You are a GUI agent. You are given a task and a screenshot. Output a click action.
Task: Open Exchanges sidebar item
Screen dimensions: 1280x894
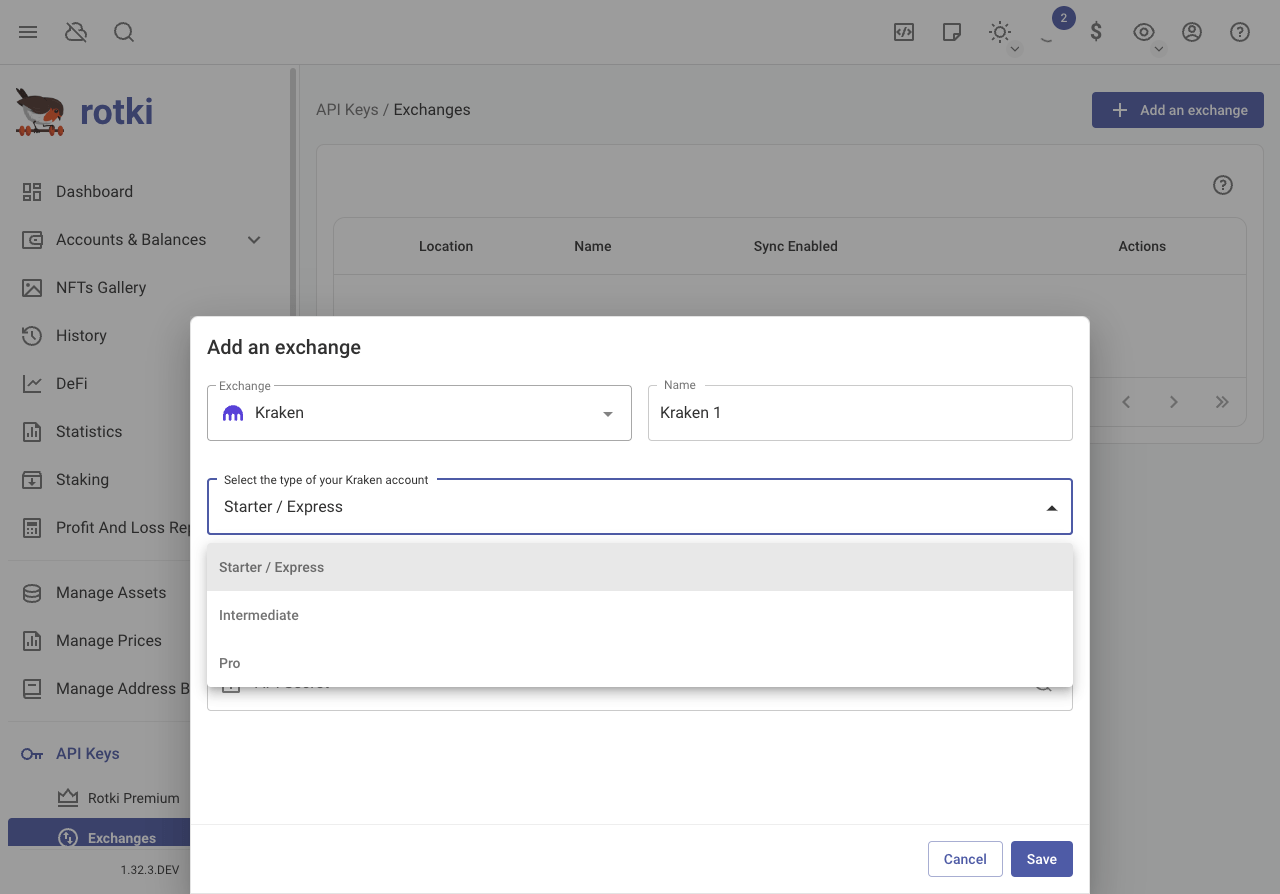pyautogui.click(x=99, y=832)
